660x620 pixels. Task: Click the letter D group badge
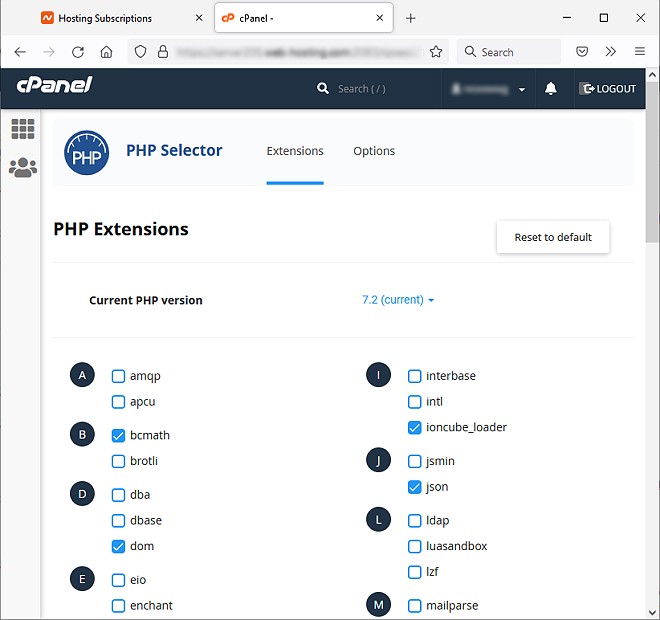(x=82, y=493)
